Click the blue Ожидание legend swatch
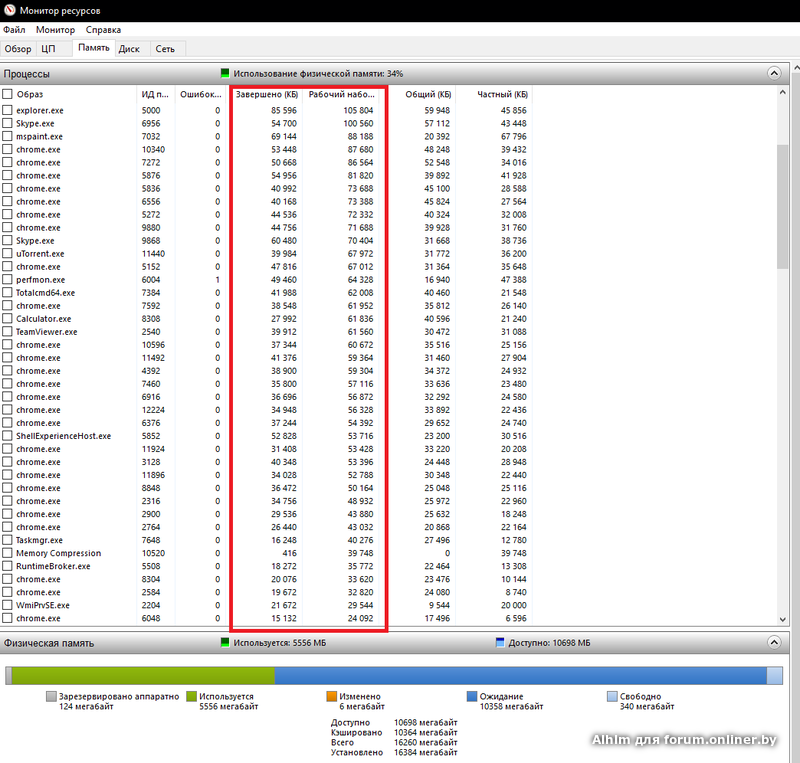800x763 pixels. tap(472, 696)
